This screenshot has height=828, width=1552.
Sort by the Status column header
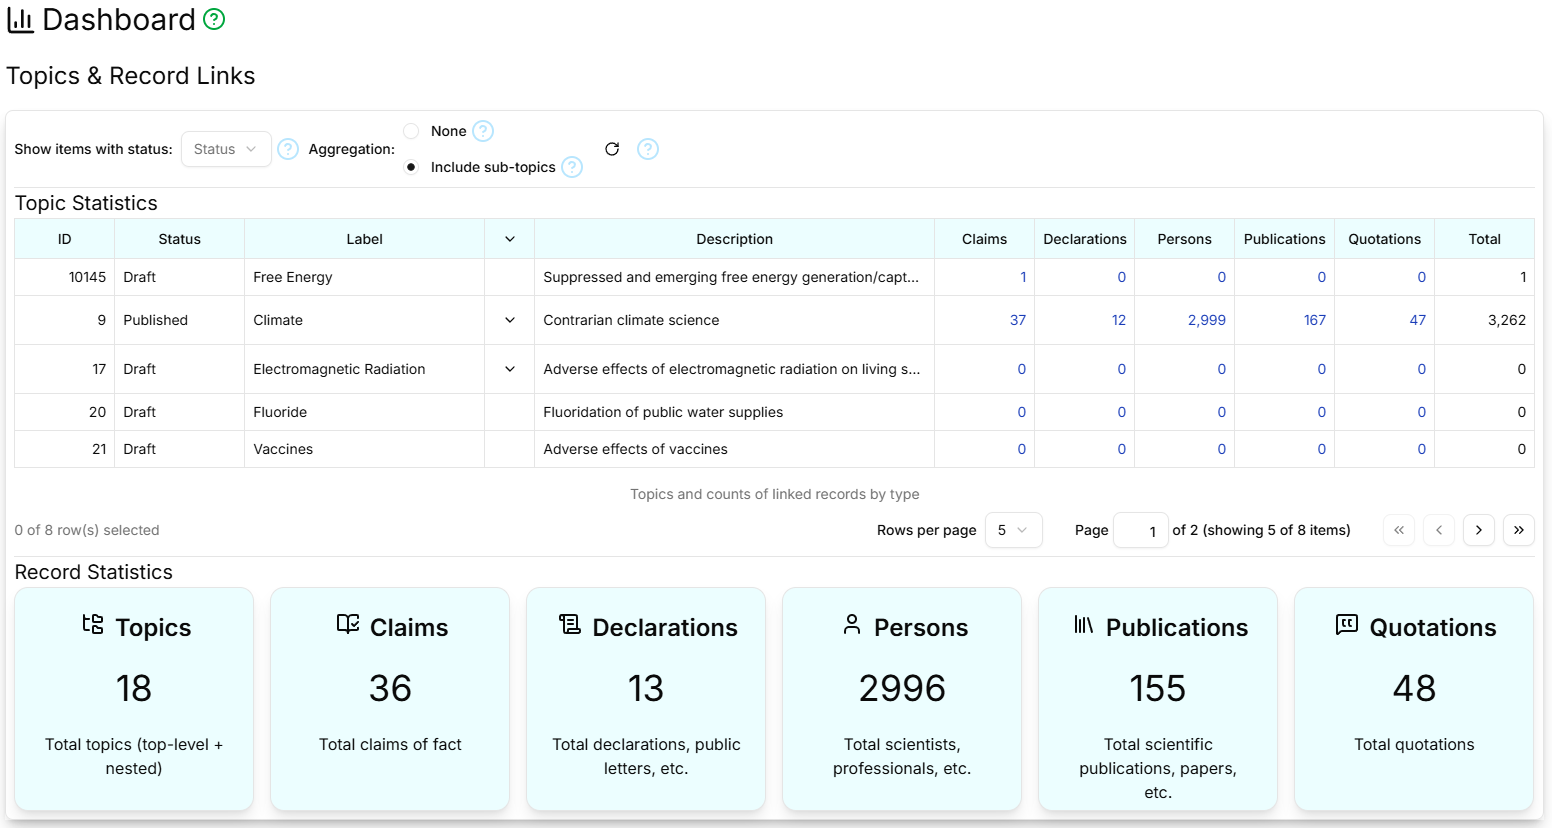[180, 239]
